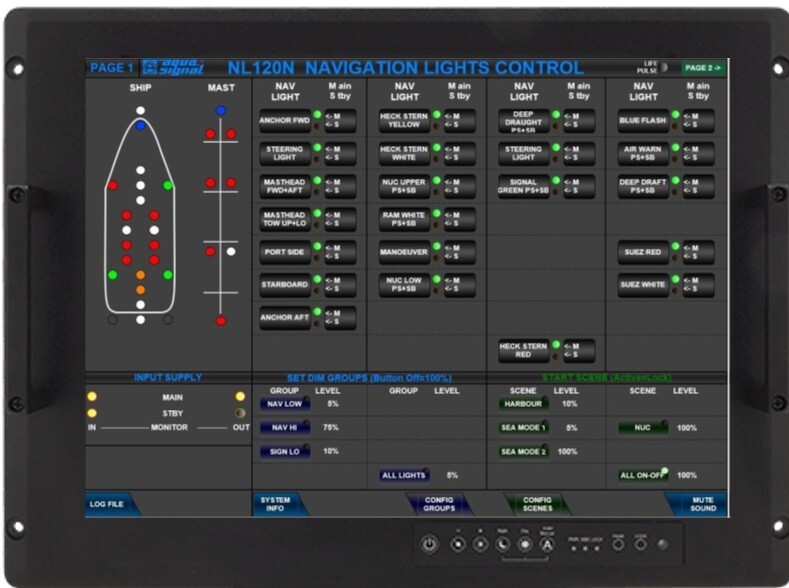
Task: Switch Main/Standby selector for HECK STERN RED
Action: pos(579,351)
